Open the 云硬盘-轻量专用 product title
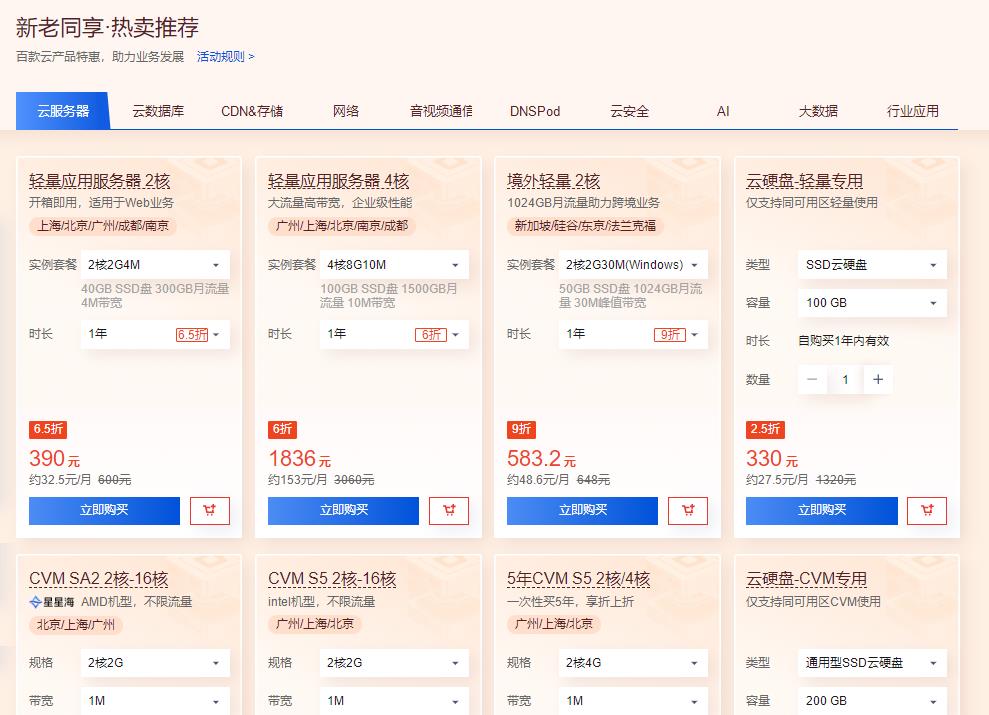Viewport: 989px width, 715px height. [x=804, y=182]
